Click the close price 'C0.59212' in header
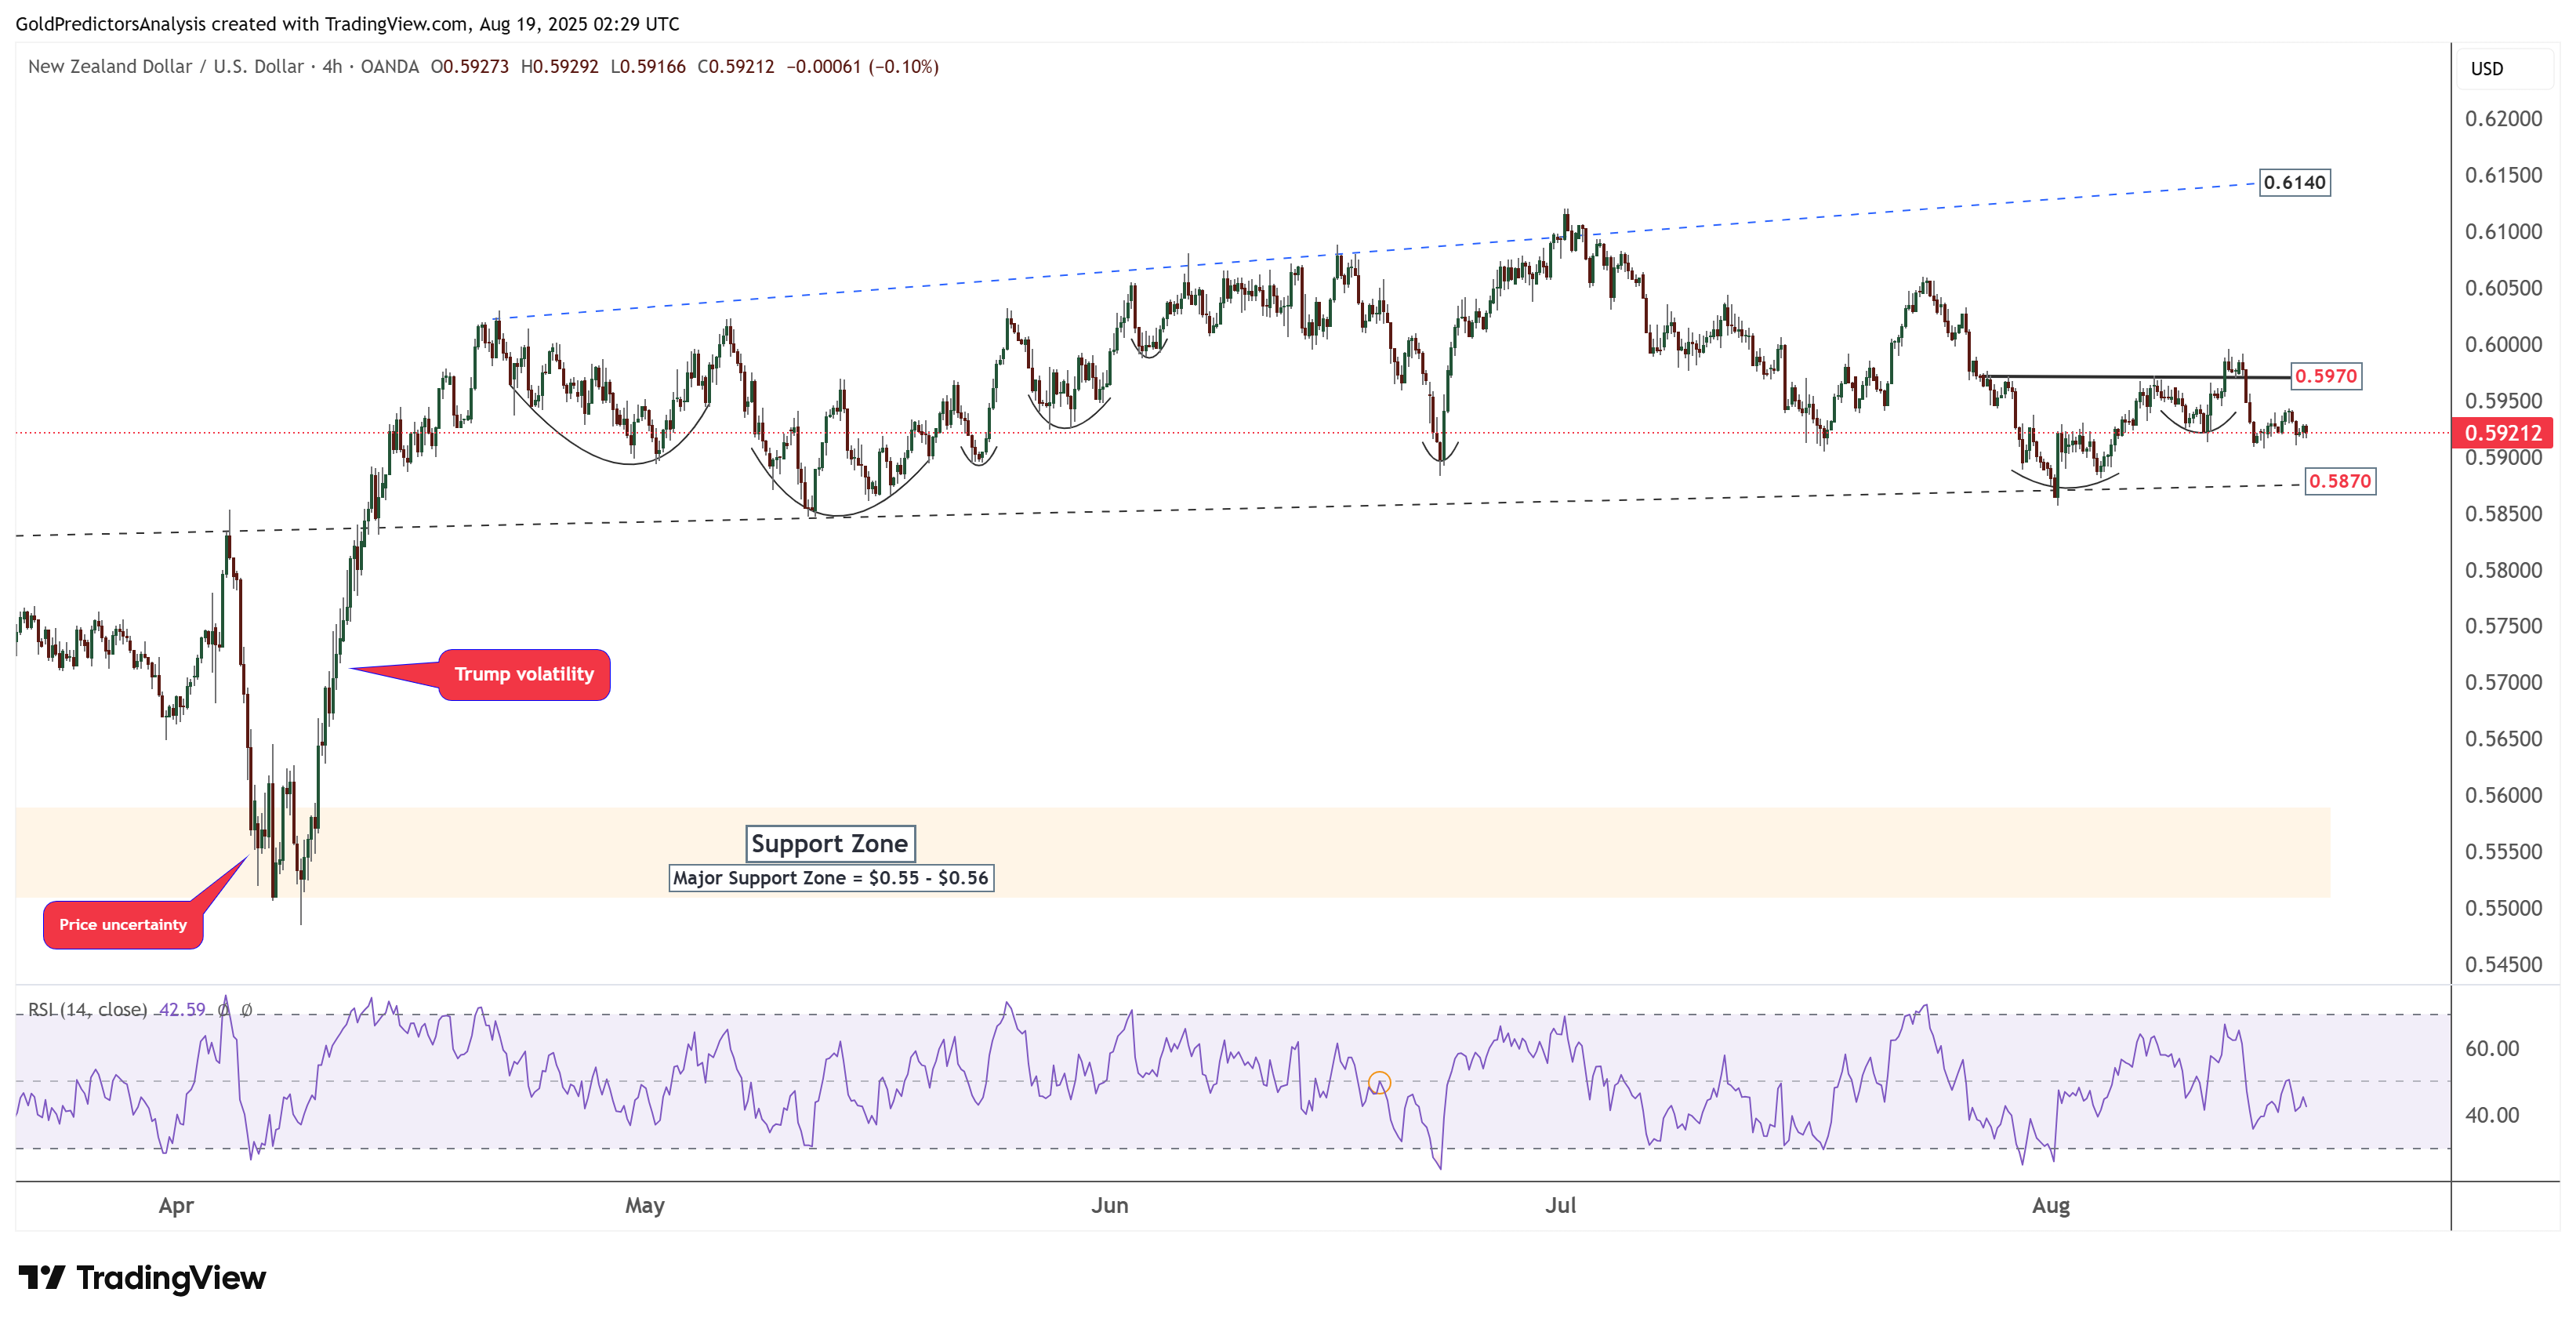The height and width of the screenshot is (1325, 2576). click(x=736, y=66)
